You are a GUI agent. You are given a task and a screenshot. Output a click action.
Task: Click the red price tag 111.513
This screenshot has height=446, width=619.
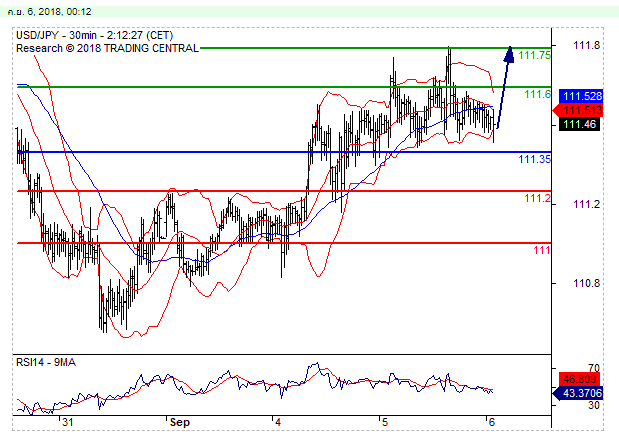tap(579, 110)
